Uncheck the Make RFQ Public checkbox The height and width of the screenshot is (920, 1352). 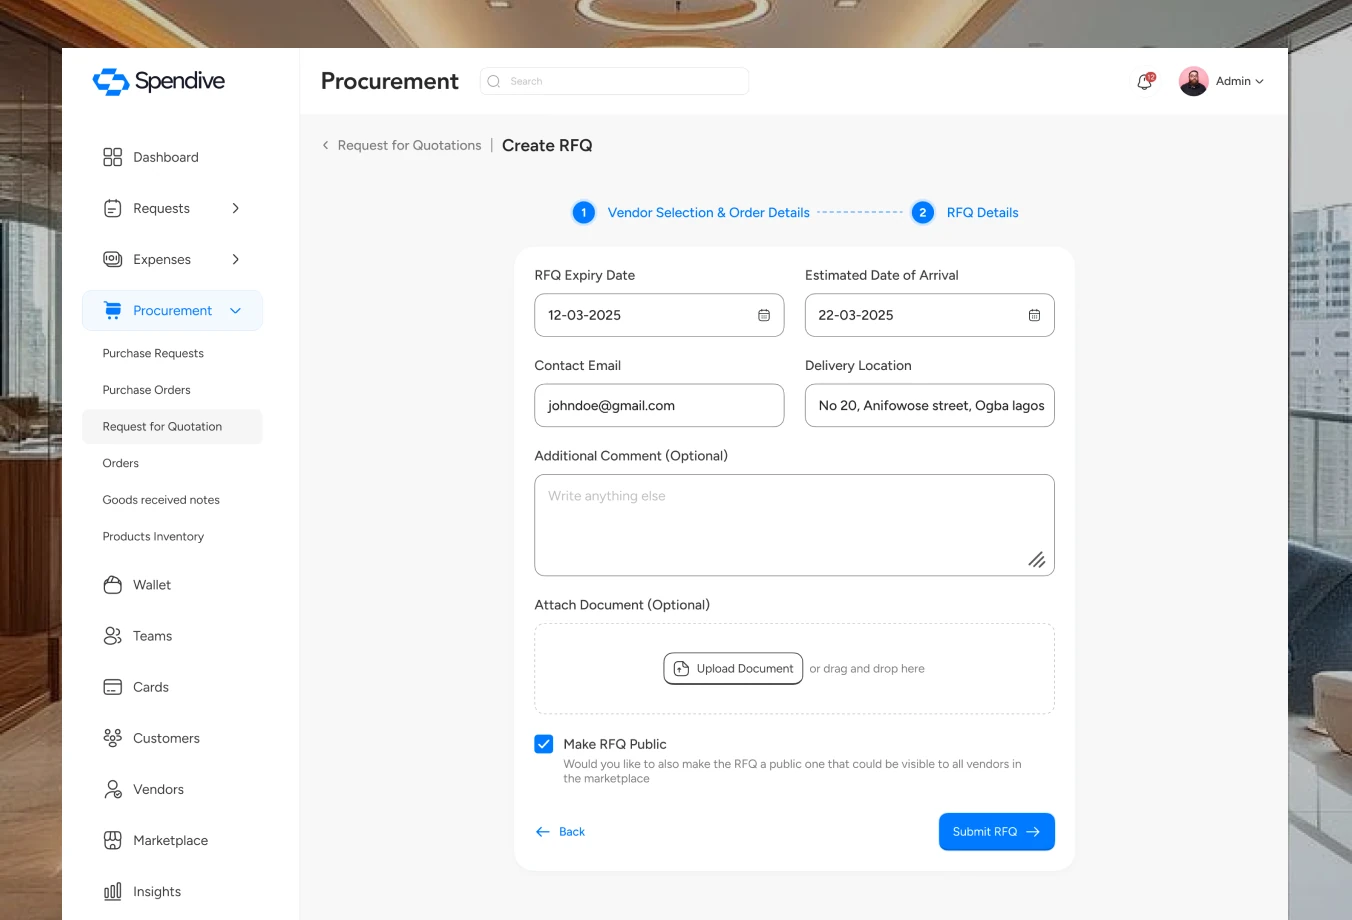pyautogui.click(x=544, y=744)
